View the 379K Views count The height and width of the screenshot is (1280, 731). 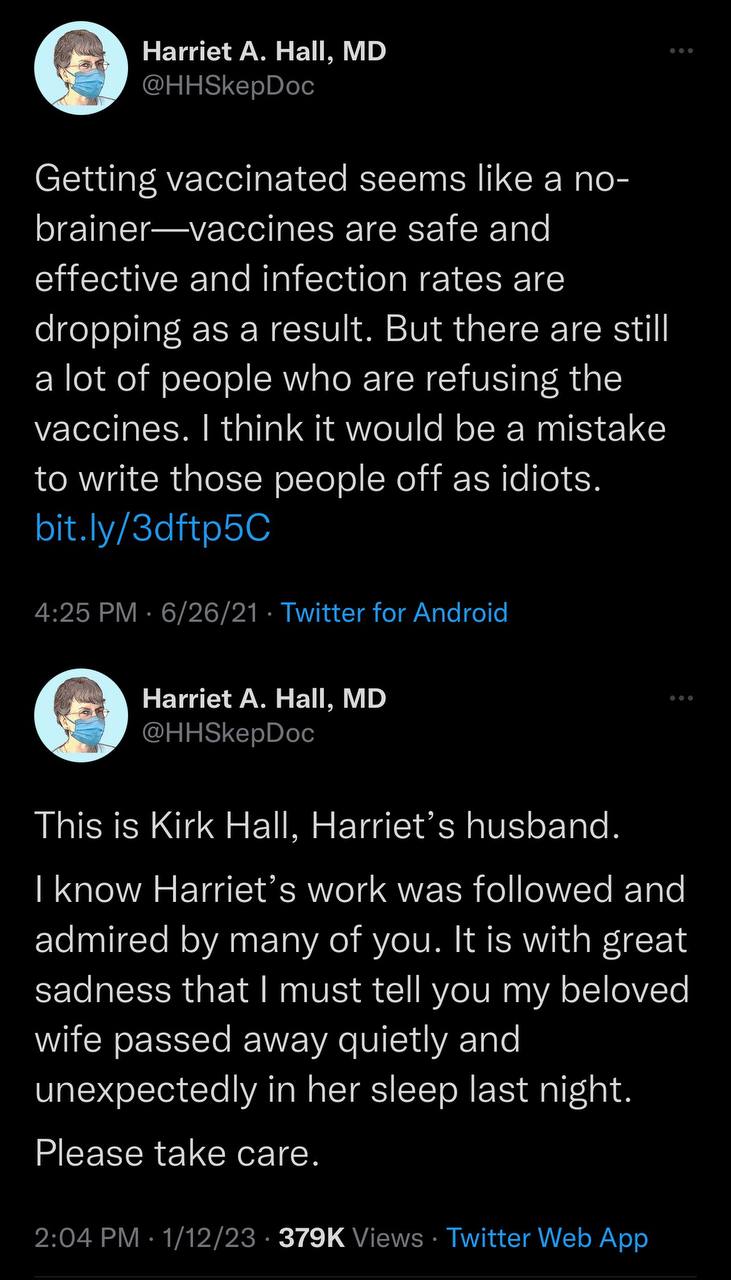pos(351,1237)
